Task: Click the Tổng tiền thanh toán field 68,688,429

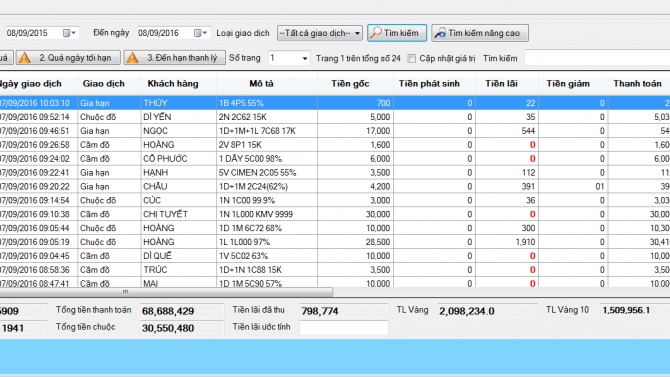Action: pyautogui.click(x=182, y=311)
